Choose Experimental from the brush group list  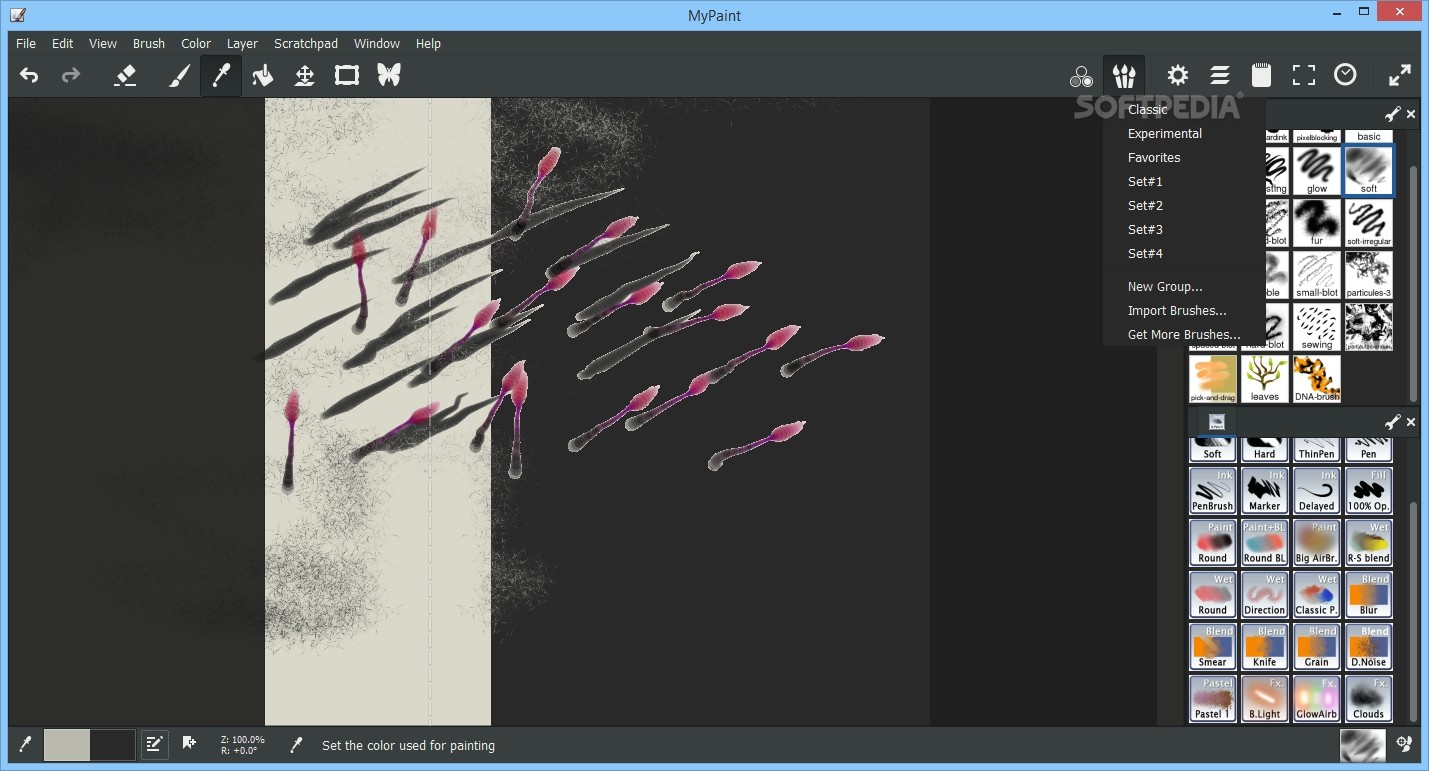[x=1164, y=133]
